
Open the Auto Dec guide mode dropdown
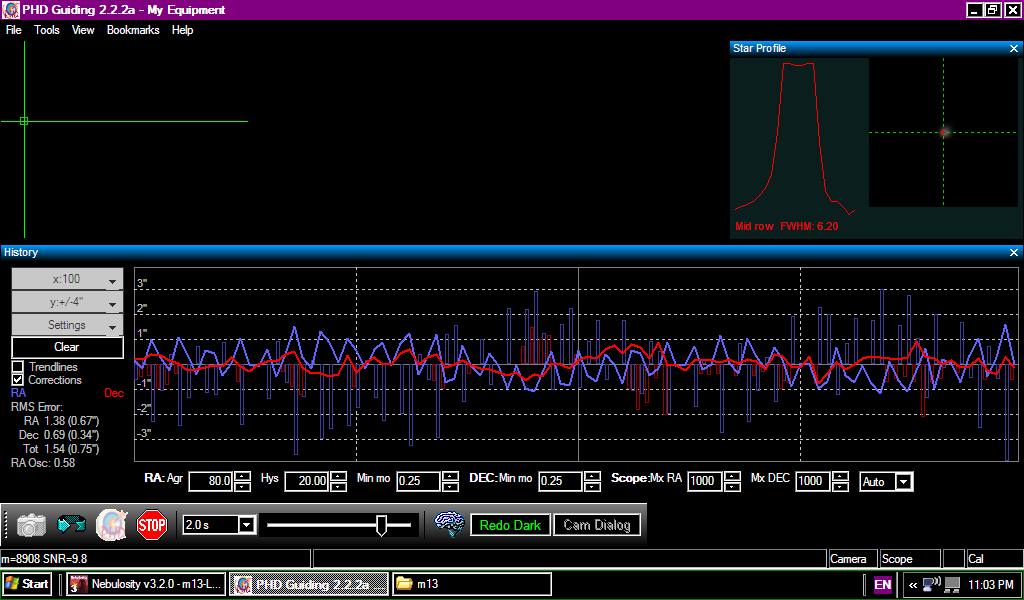[903, 482]
